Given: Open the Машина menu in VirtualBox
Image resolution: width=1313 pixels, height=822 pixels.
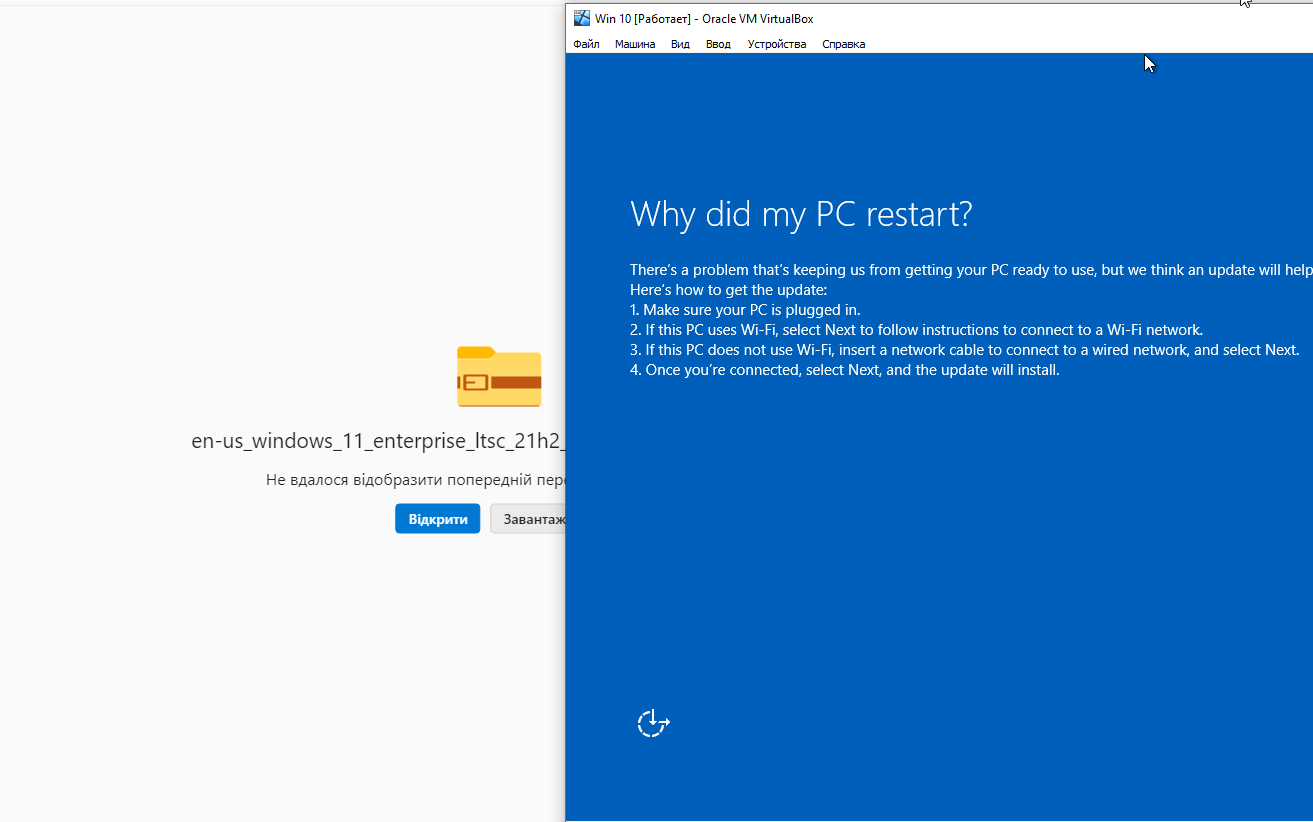Looking at the screenshot, I should point(635,44).
